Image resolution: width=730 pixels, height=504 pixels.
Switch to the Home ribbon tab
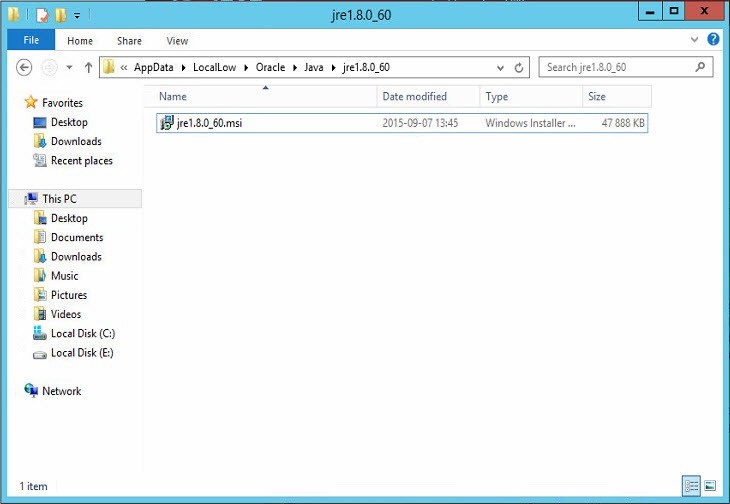(x=80, y=40)
